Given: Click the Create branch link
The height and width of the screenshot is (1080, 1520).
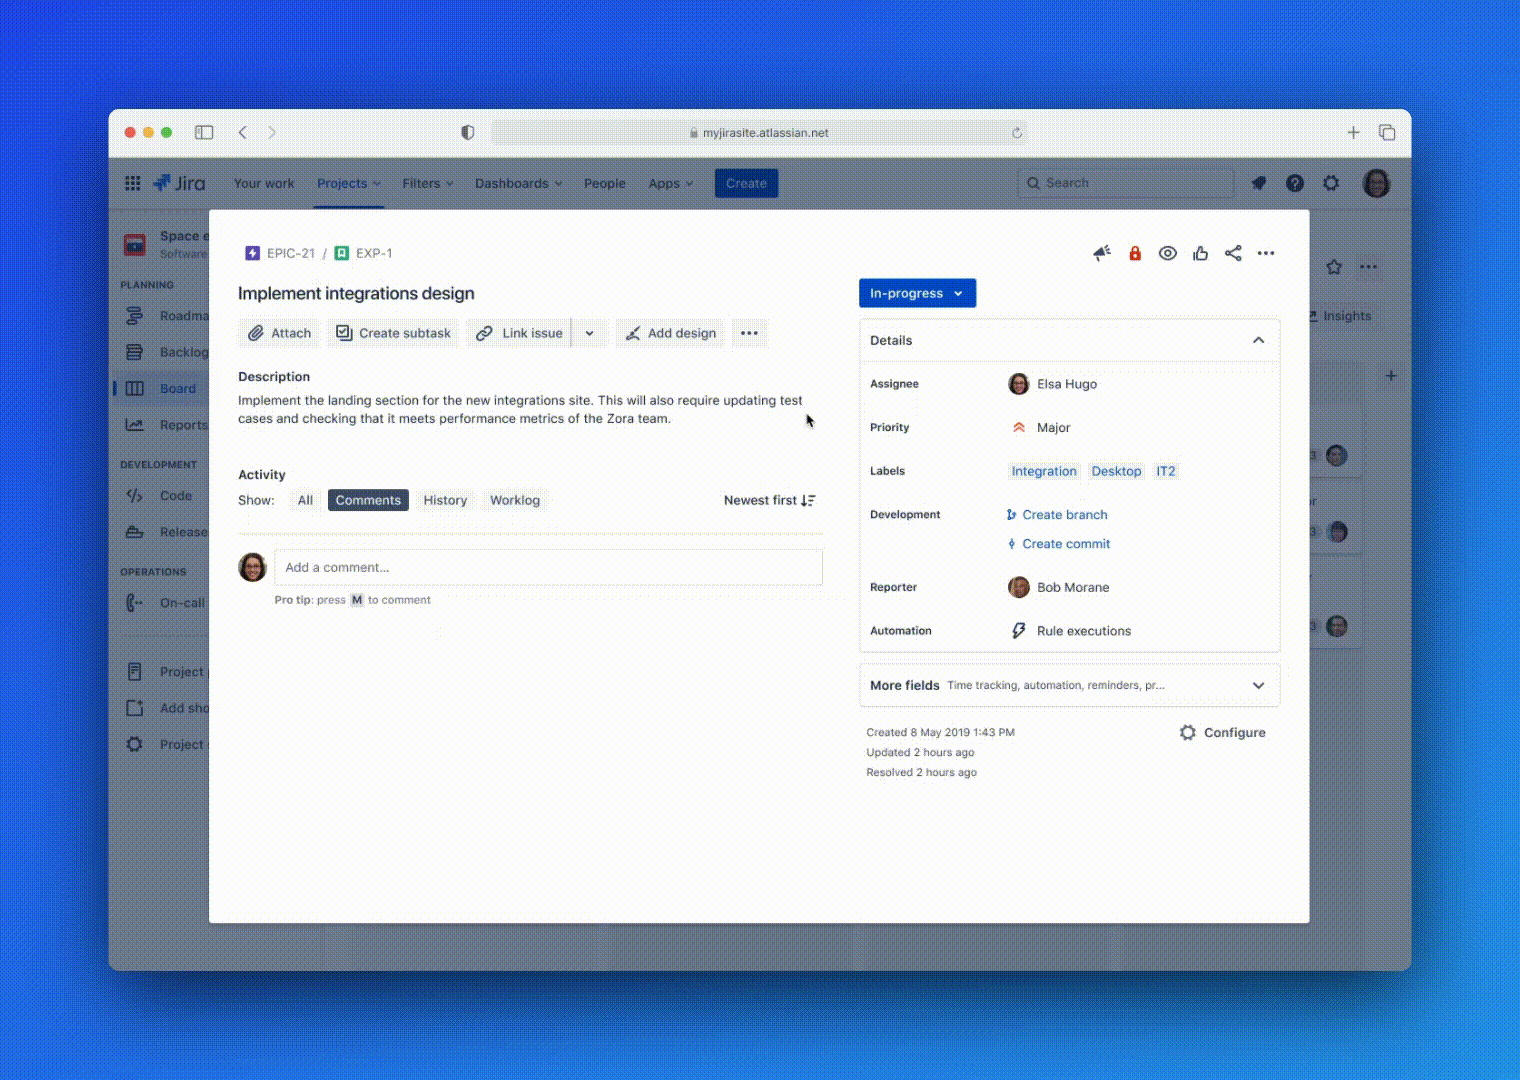Looking at the screenshot, I should (x=1064, y=515).
